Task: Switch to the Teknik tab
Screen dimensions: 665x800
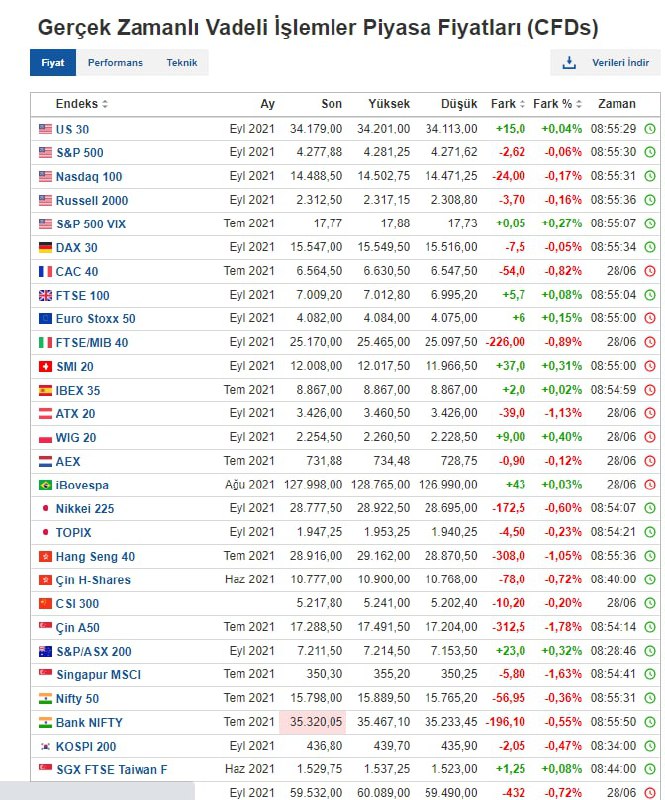Action: click(182, 63)
